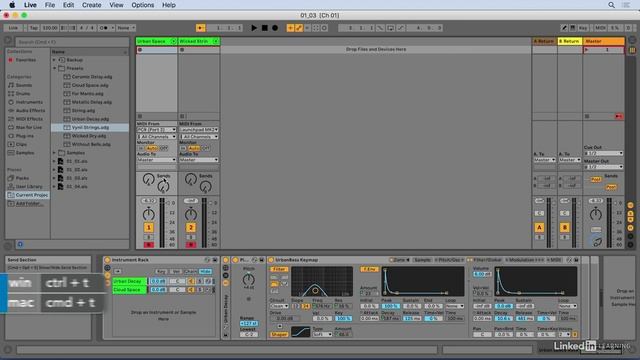The image size is (640, 360).
Task: Open Audio To dropdown on Urban Space track
Action: (x=156, y=160)
